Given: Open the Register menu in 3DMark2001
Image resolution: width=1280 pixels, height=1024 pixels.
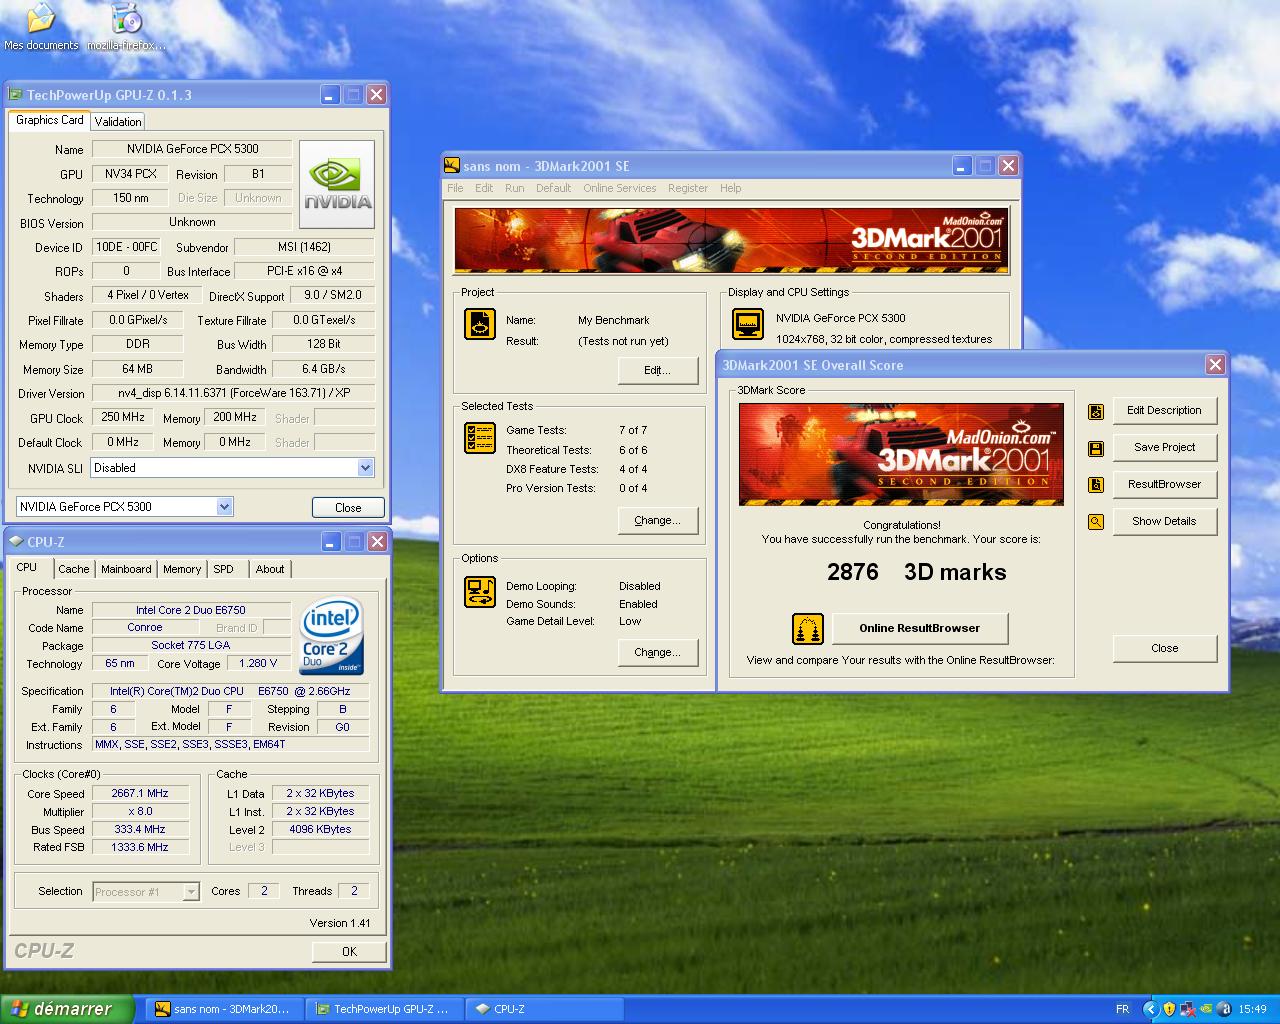Looking at the screenshot, I should coord(688,188).
